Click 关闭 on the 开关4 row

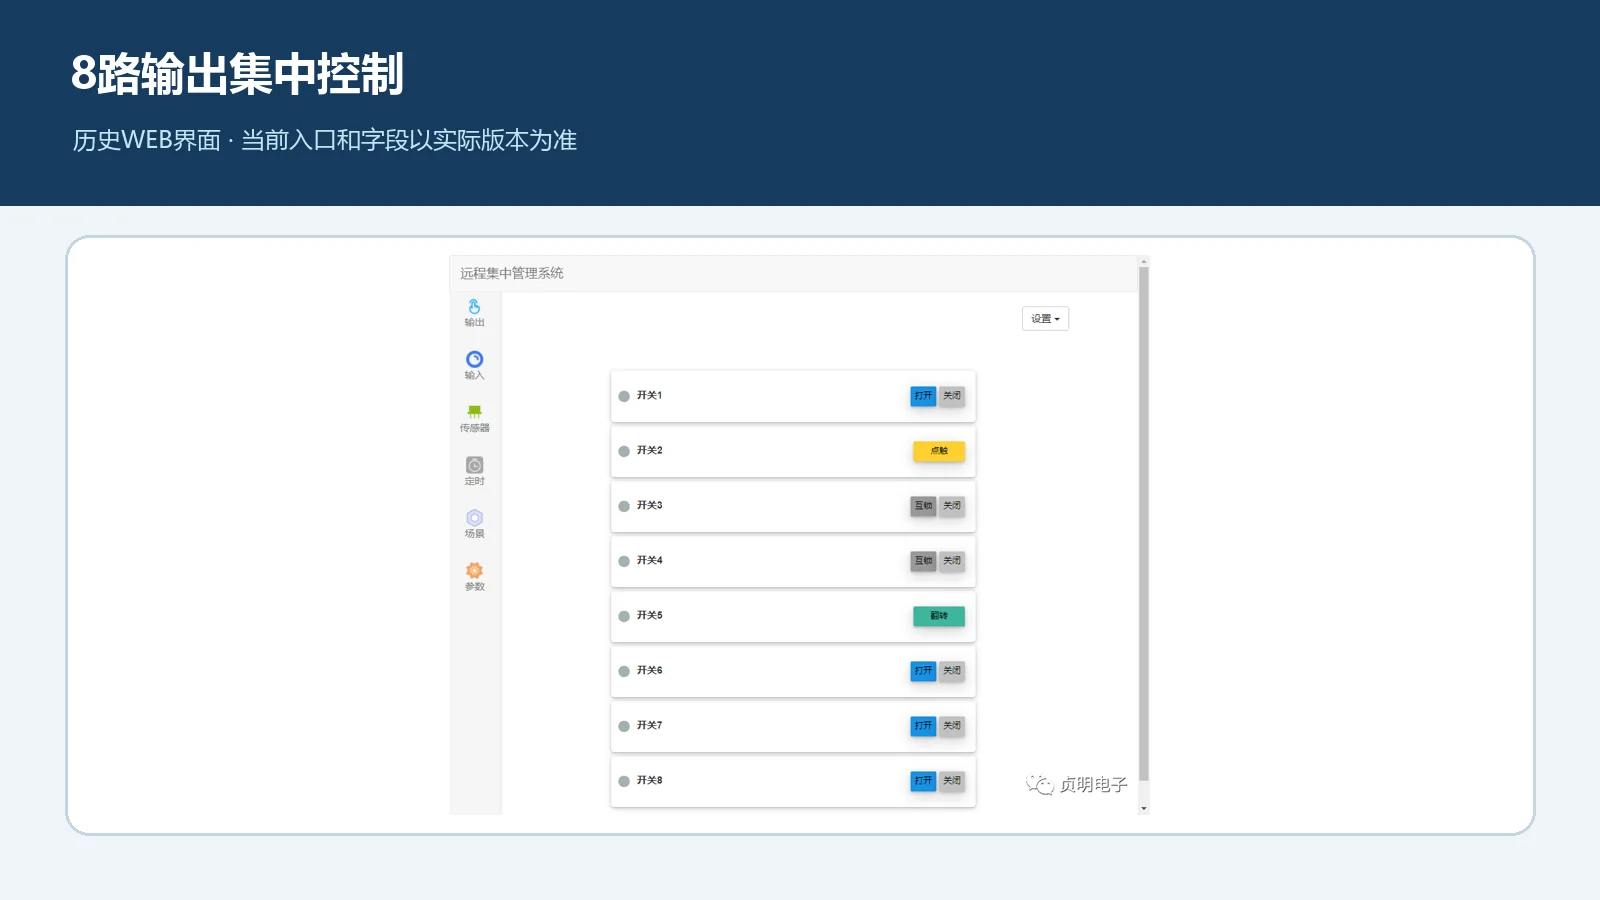pos(952,561)
